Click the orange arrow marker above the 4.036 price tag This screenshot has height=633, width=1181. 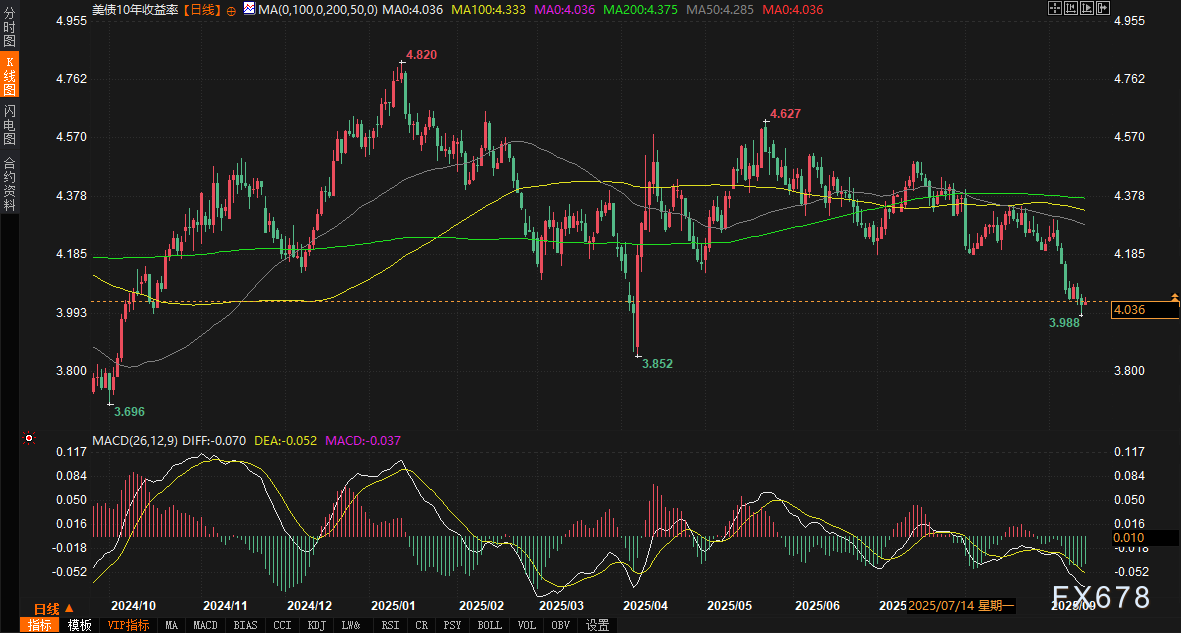coord(1174,297)
